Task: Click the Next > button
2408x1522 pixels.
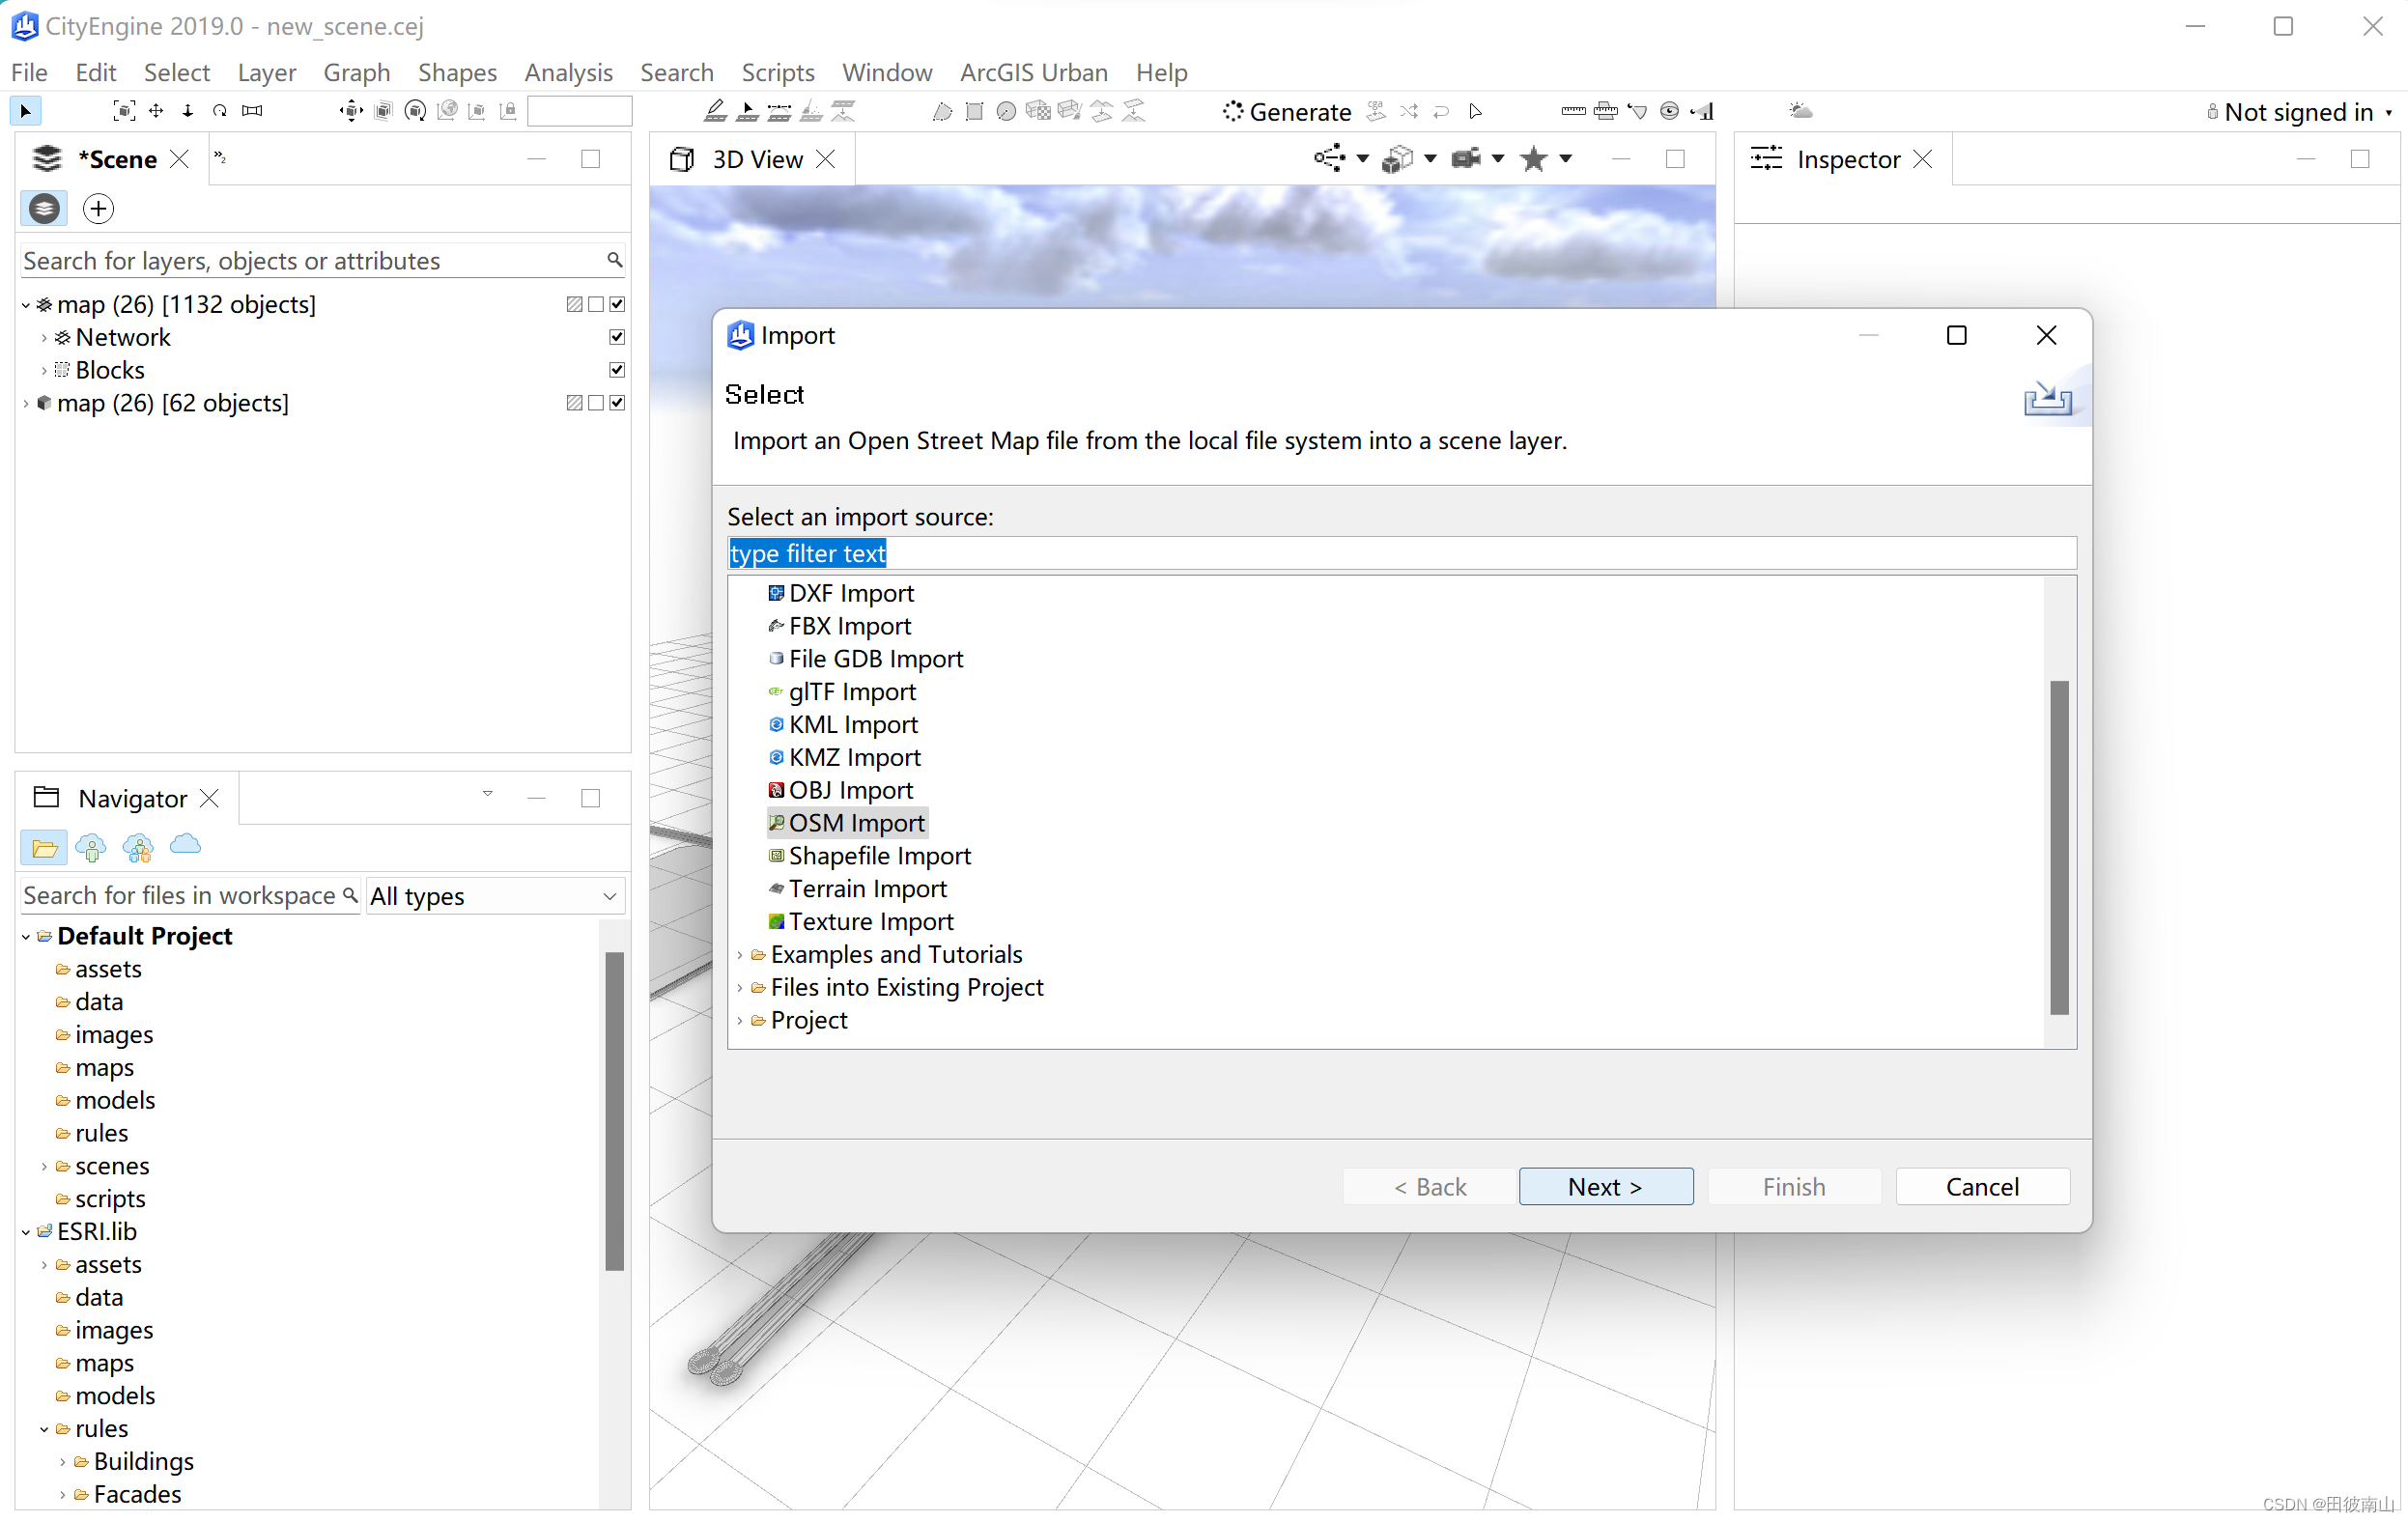Action: pos(1605,1186)
